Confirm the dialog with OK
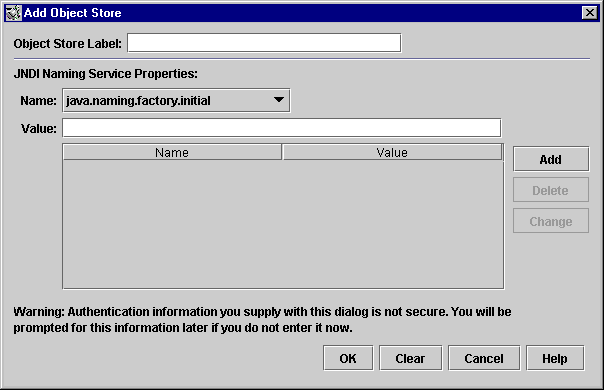This screenshot has height=390, width=604. click(348, 358)
